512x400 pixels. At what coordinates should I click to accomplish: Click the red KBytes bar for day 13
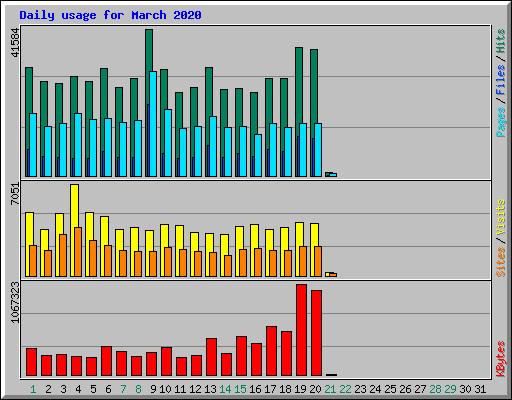point(211,357)
